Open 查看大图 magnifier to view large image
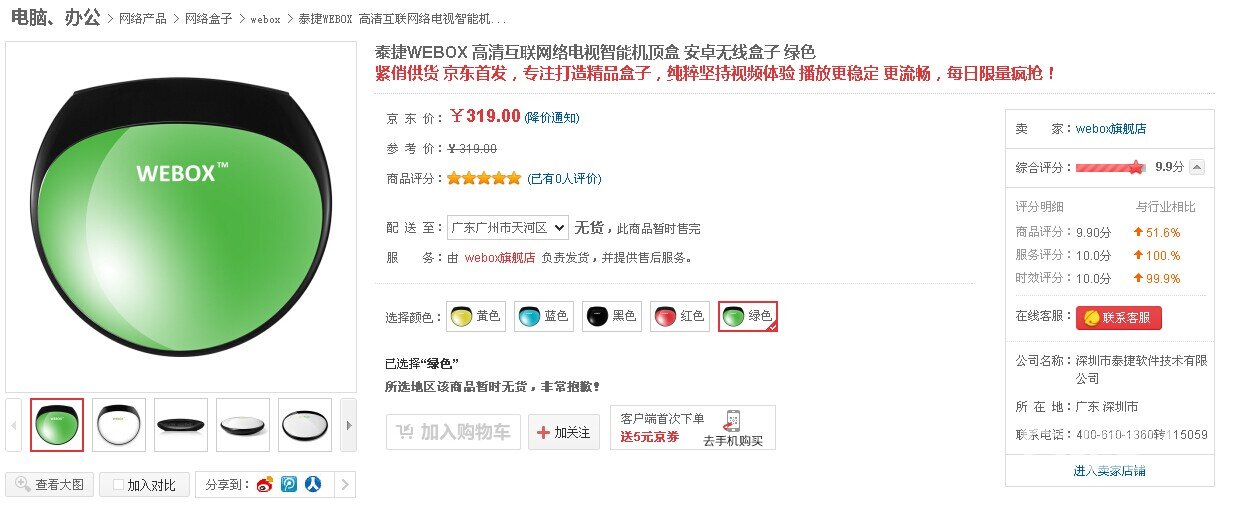 coord(50,485)
